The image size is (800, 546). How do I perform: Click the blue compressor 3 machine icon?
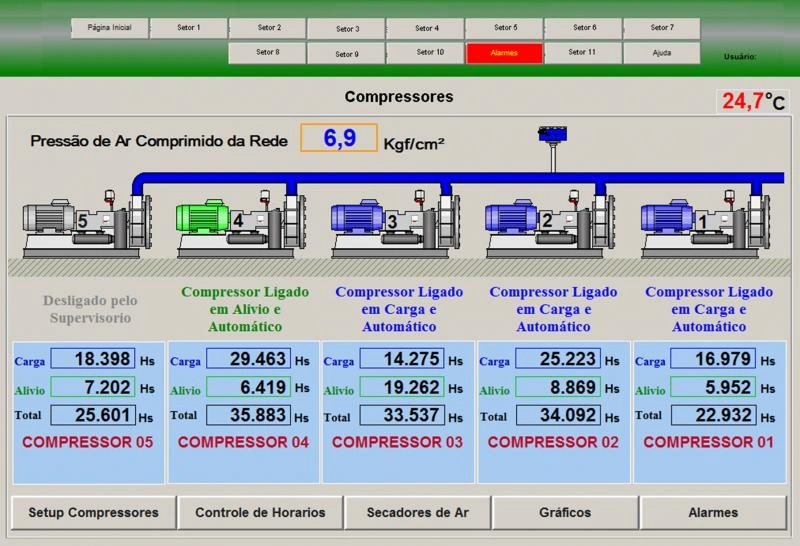click(394, 225)
